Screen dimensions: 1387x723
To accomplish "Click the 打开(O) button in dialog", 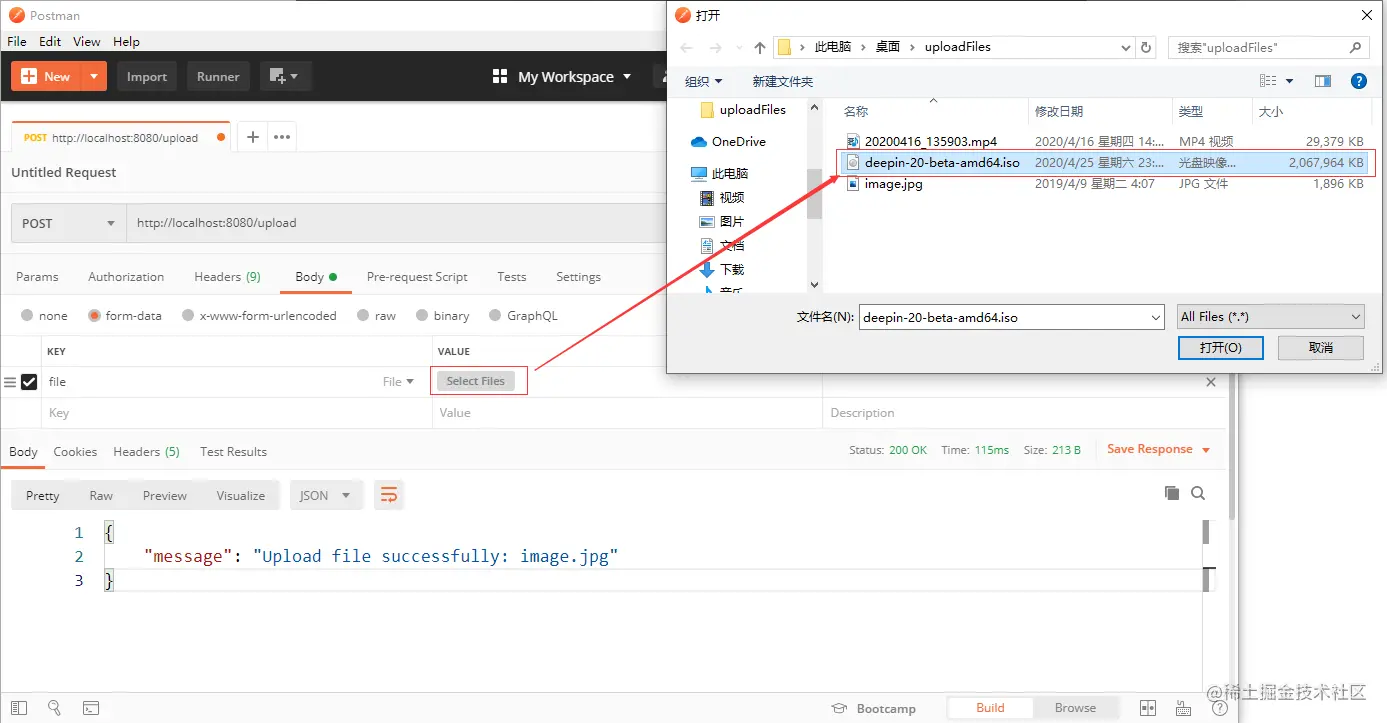I will (1220, 347).
